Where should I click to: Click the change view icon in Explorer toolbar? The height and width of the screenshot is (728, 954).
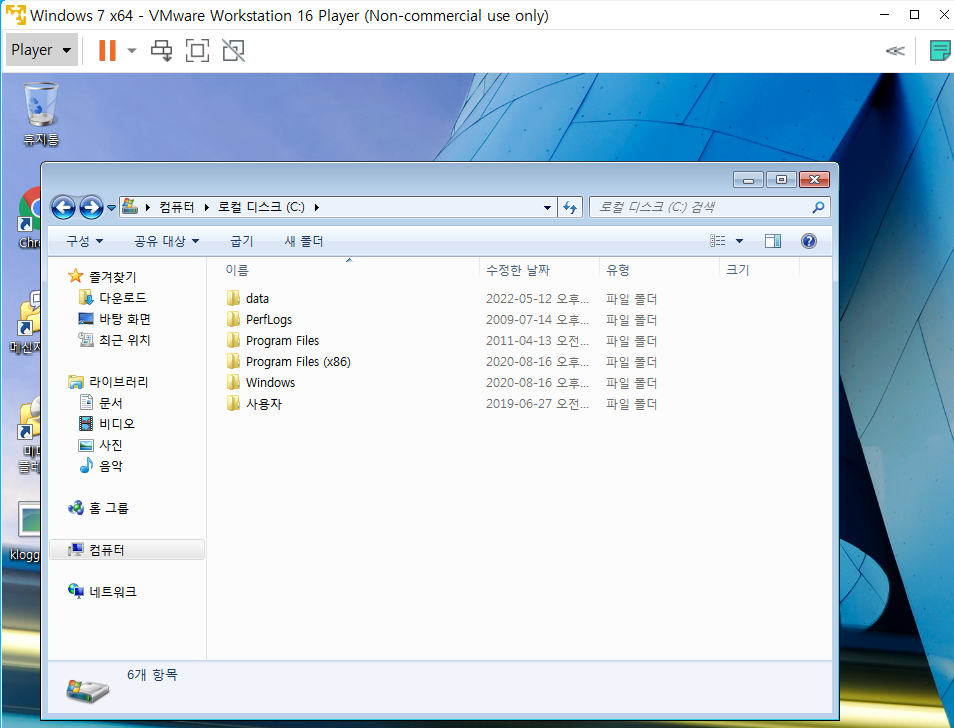point(718,241)
